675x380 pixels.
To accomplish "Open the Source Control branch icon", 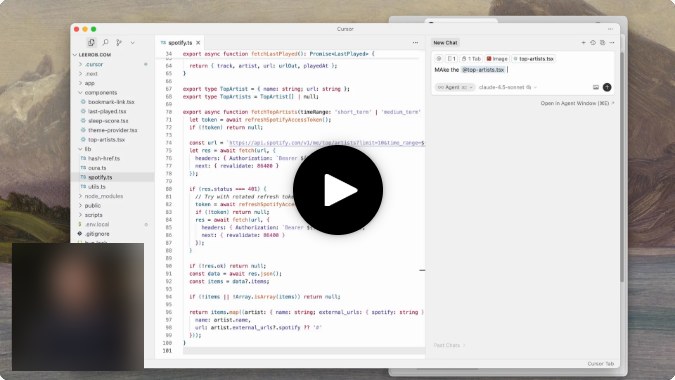I will tap(119, 43).
